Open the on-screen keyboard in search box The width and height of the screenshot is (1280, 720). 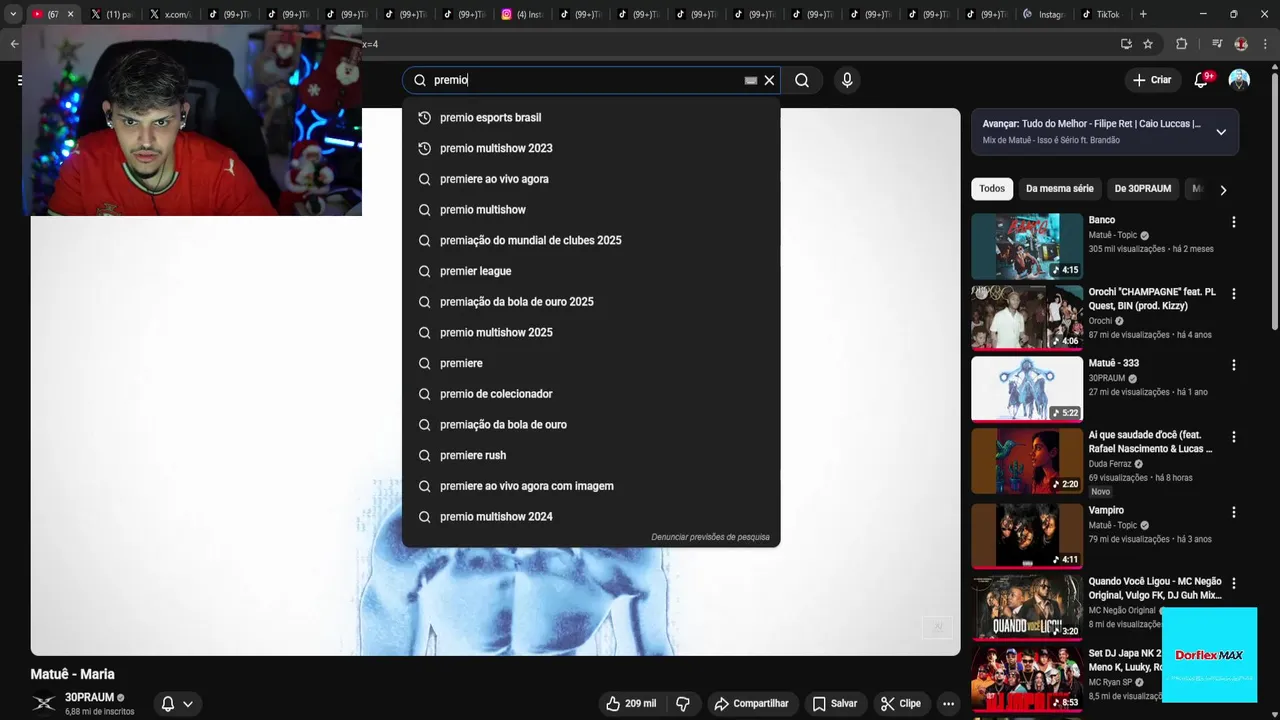click(x=751, y=80)
